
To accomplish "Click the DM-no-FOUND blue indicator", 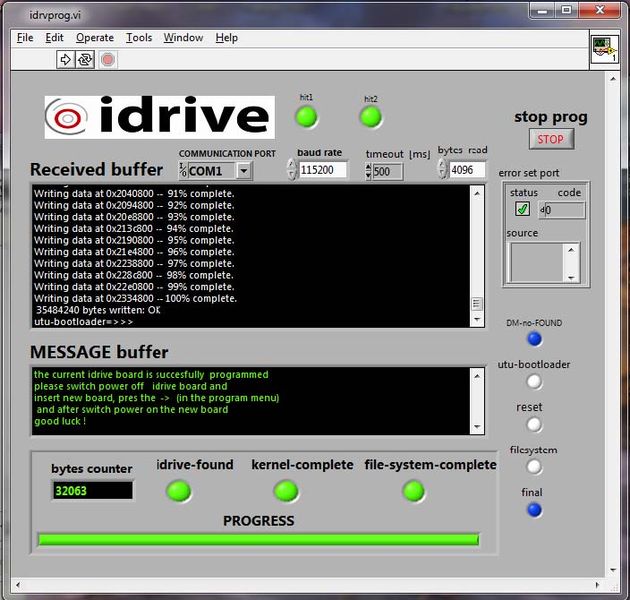I will 534,339.
